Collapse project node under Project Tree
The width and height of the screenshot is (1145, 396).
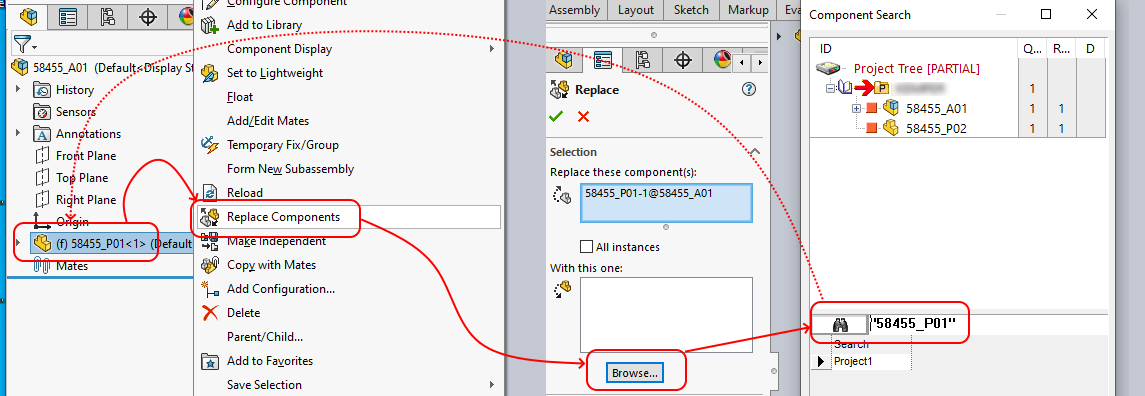830,88
